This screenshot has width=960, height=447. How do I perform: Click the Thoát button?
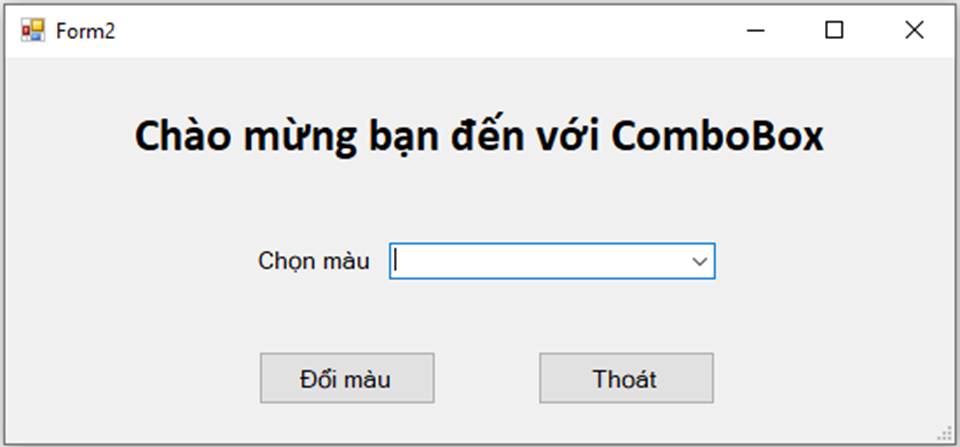point(626,379)
